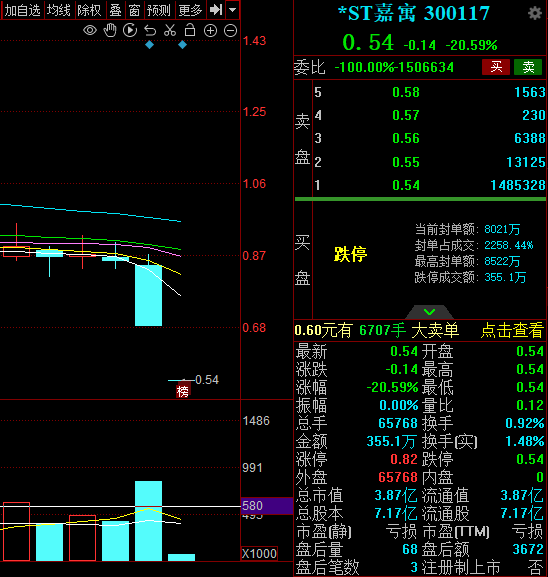The image size is (548, 577).
Task: Click the 580 volume value marker
Action: point(267,506)
